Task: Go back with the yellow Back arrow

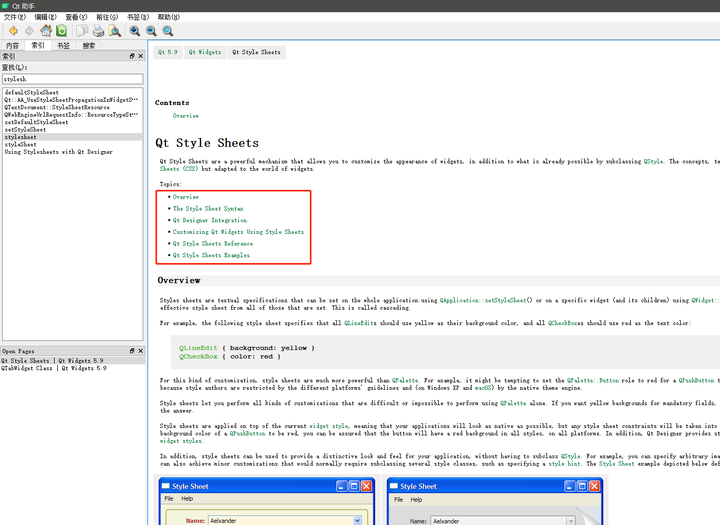Action: [x=13, y=31]
